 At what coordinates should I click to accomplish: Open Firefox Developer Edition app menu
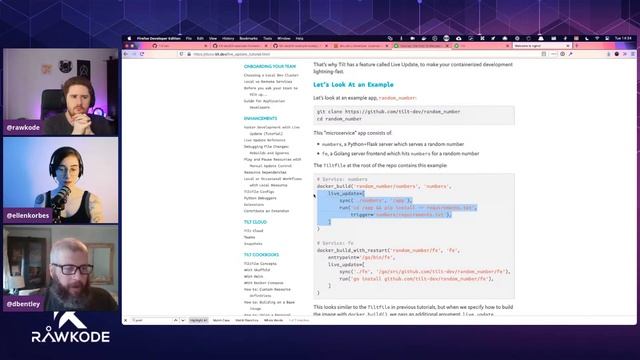click(x=158, y=38)
